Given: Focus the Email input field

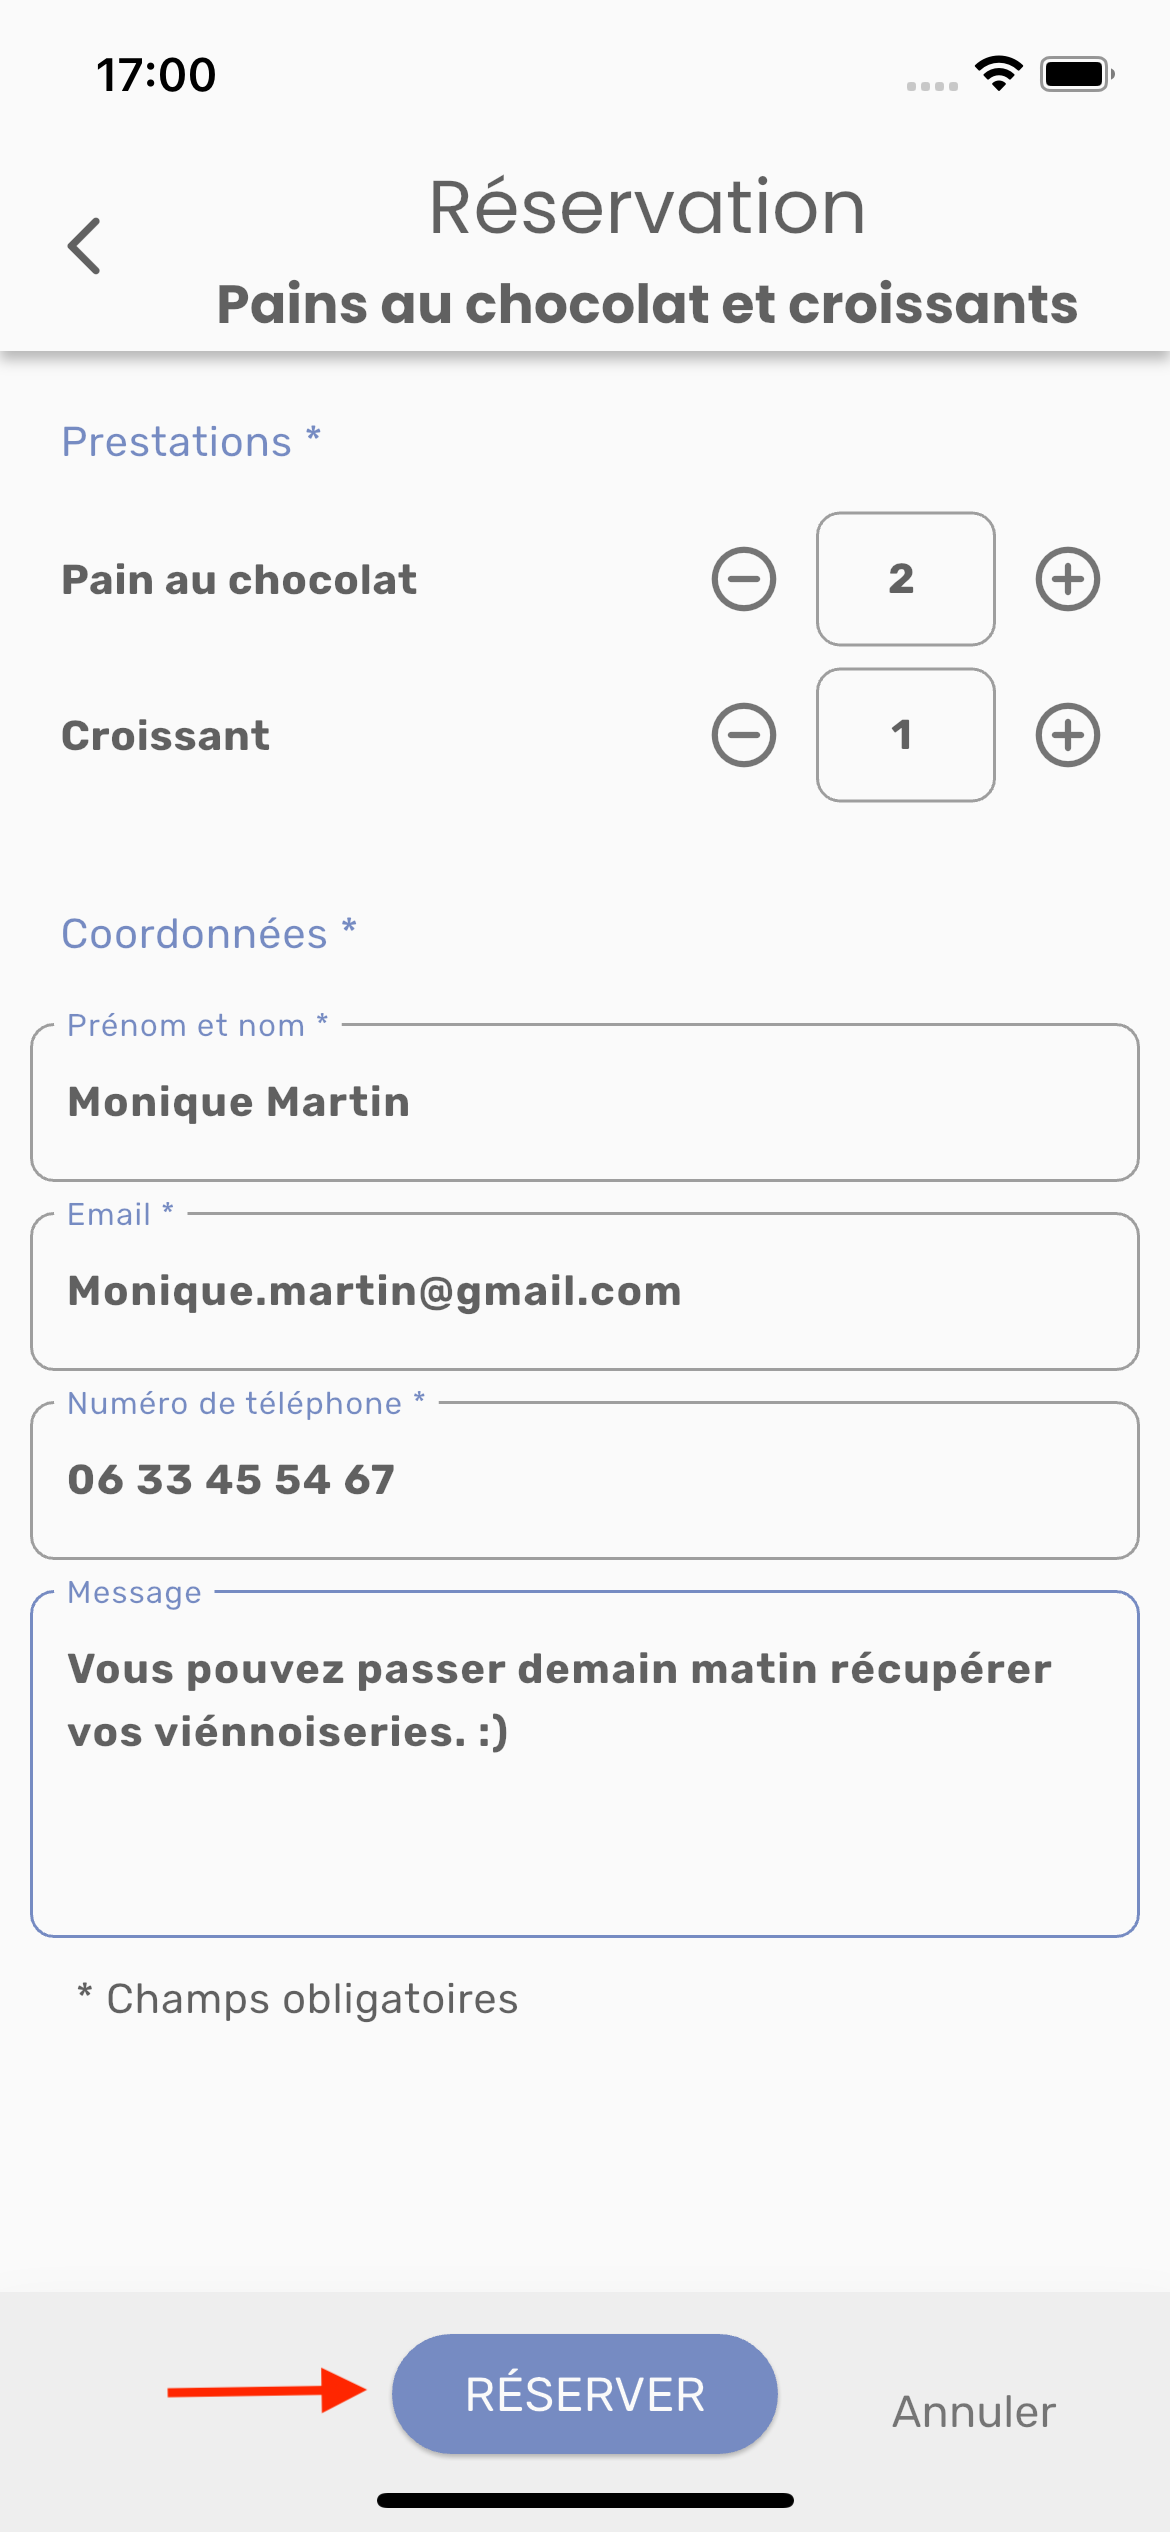Looking at the screenshot, I should (x=585, y=1291).
